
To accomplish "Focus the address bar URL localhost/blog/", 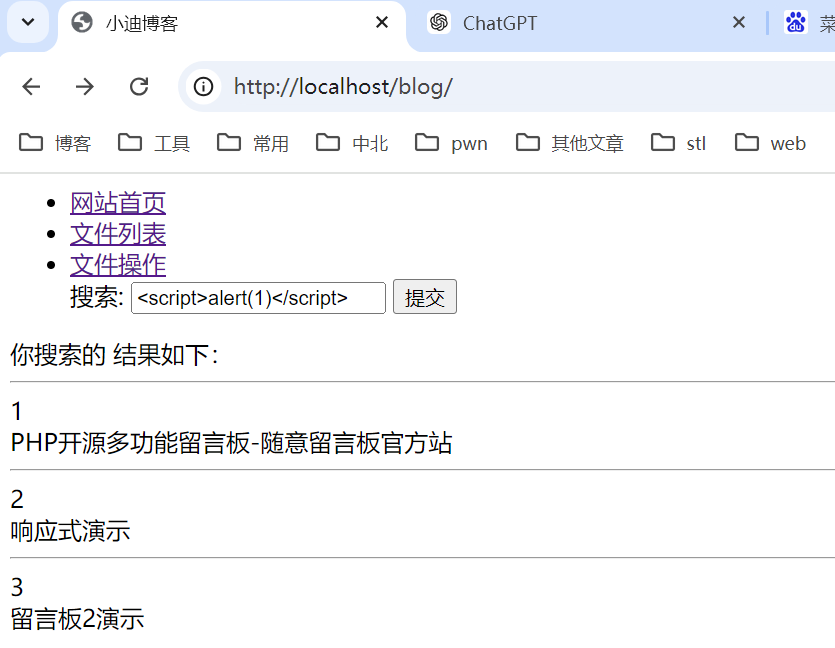I will pos(343,87).
